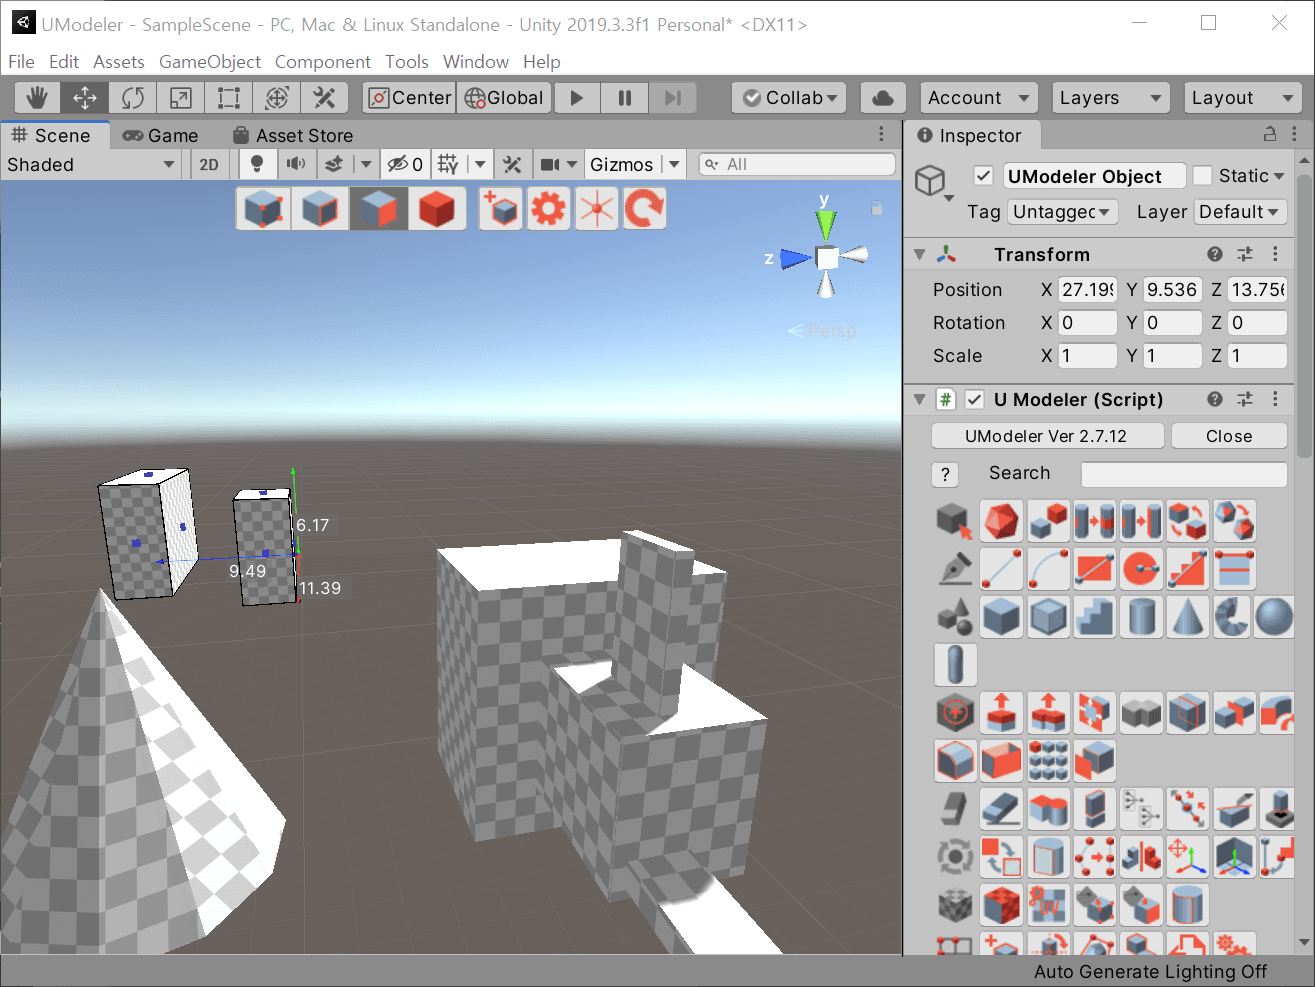Click the question mark help button
1315x987 pixels.
pyautogui.click(x=945, y=474)
